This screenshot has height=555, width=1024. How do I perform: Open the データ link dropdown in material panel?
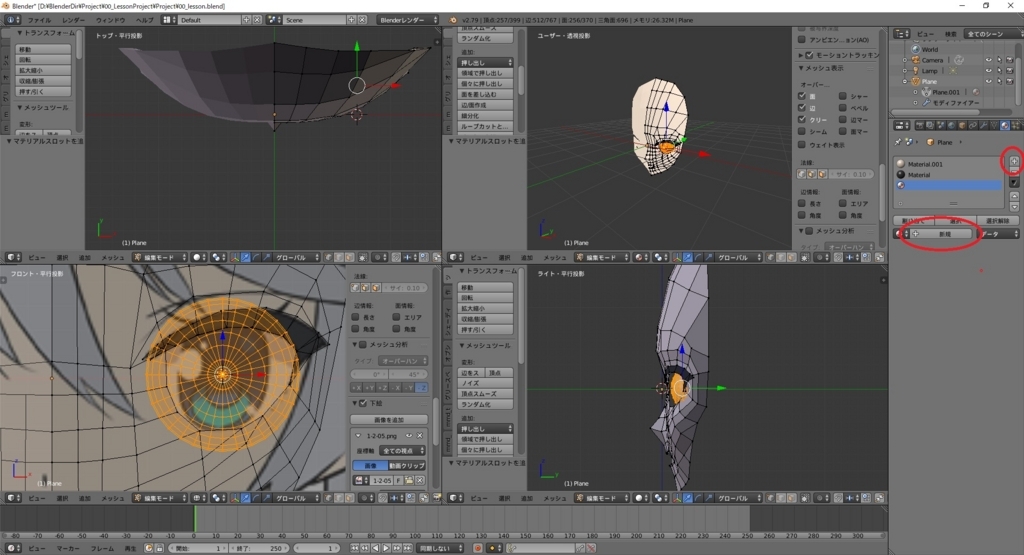[x=999, y=234]
